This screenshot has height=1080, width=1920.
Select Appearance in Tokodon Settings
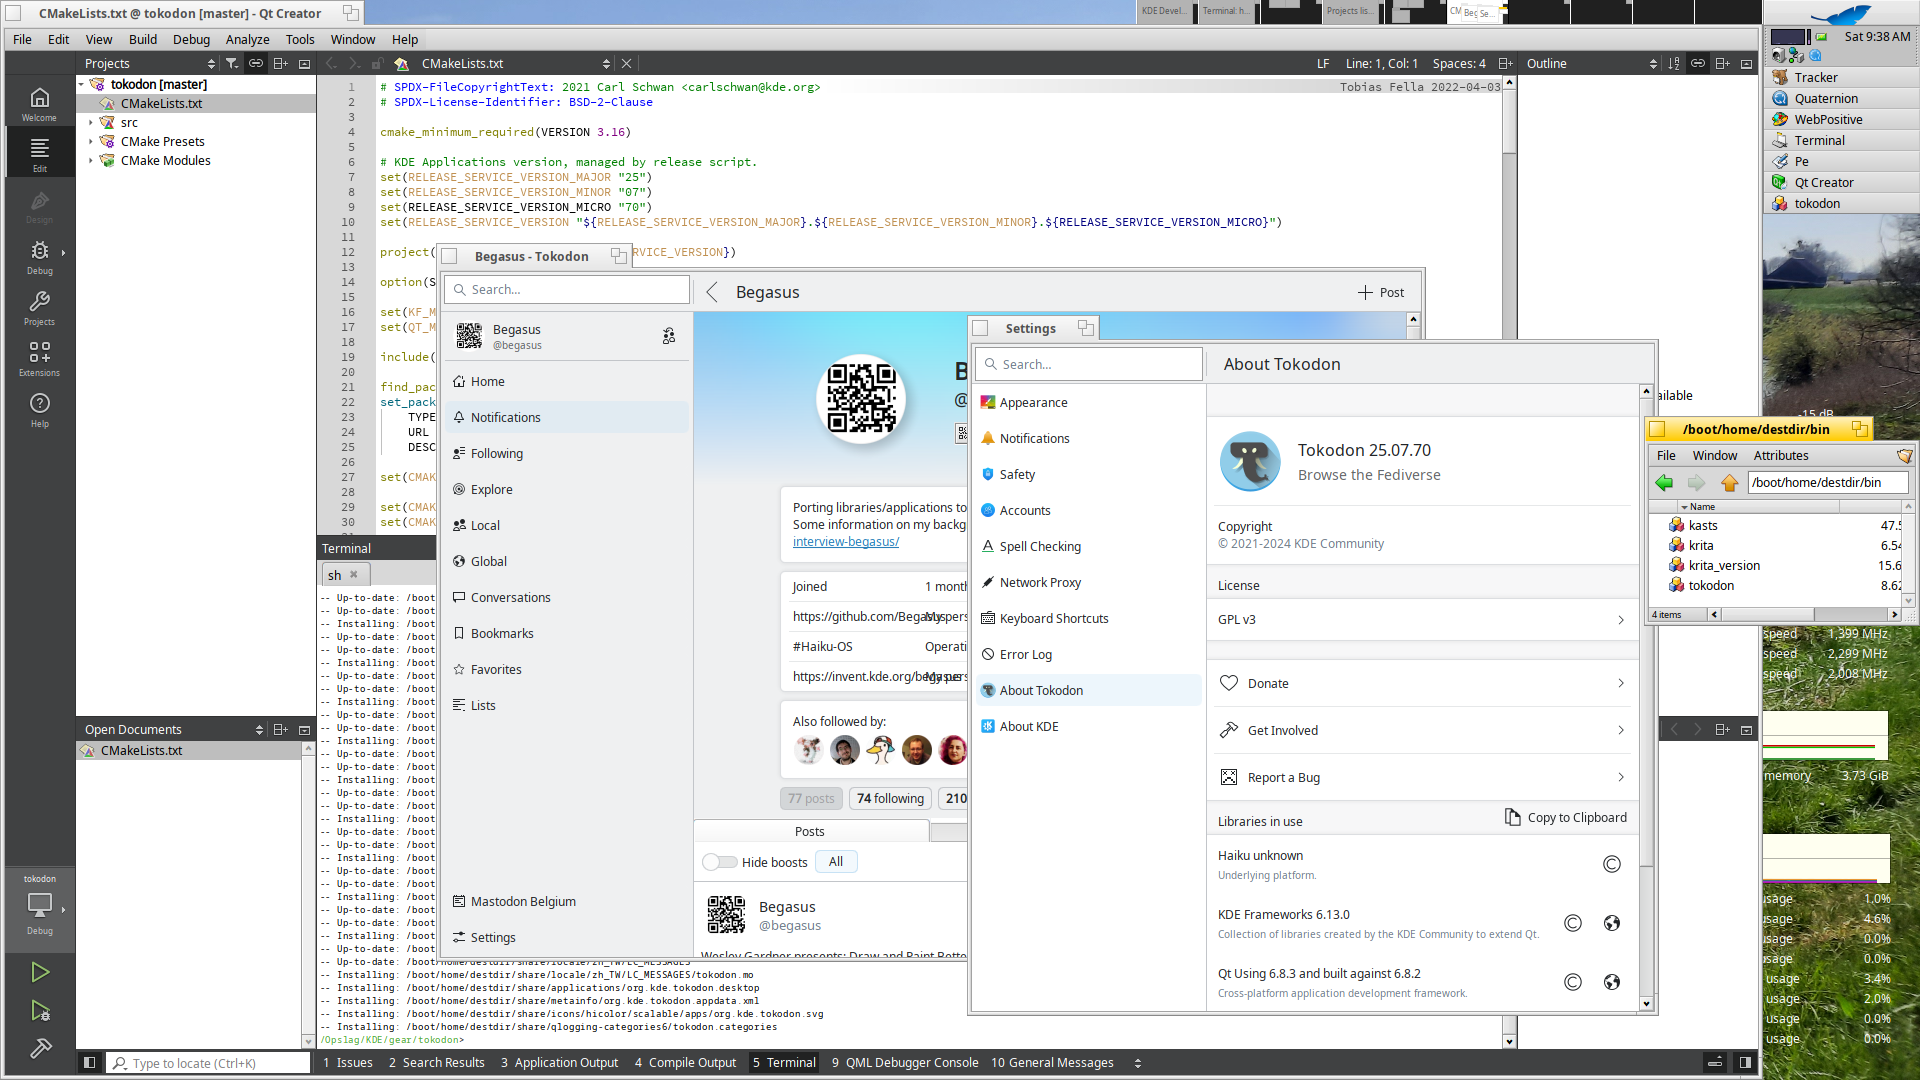tap(1089, 402)
